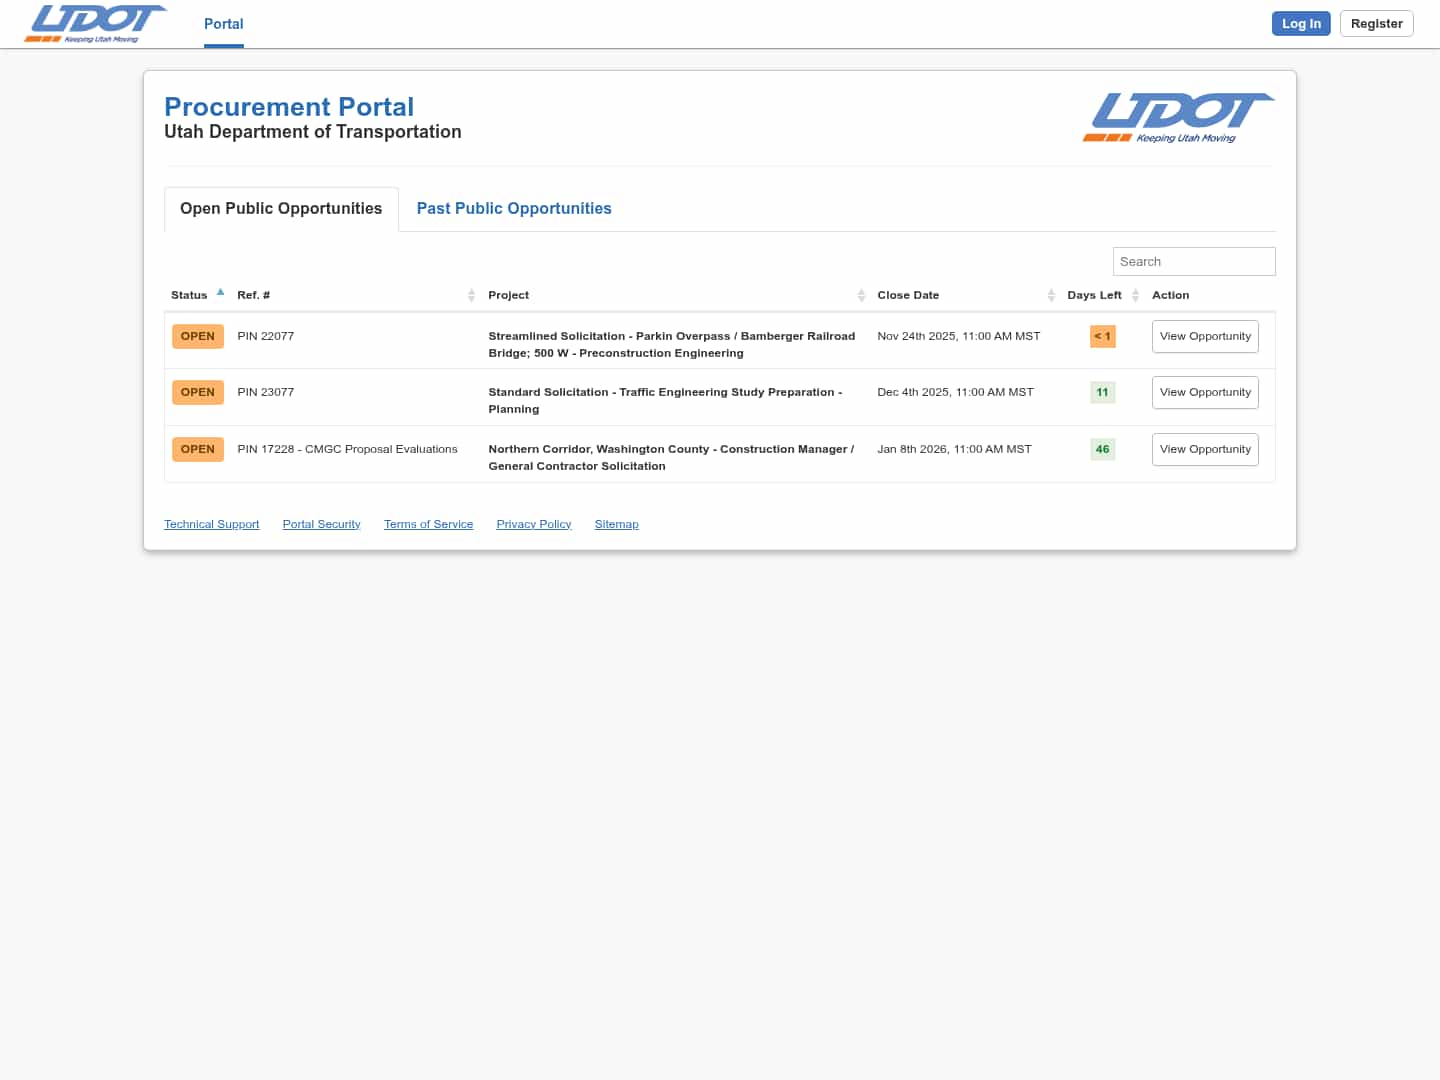This screenshot has height=1080, width=1440.
Task: Select Open Public Opportunities tab
Action: tap(281, 209)
